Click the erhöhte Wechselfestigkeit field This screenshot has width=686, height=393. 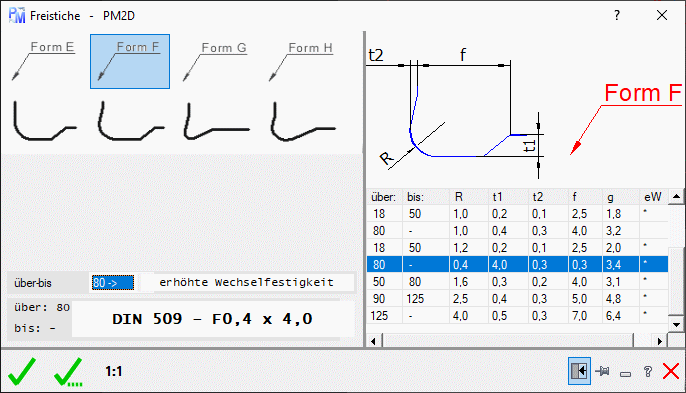pos(247,282)
